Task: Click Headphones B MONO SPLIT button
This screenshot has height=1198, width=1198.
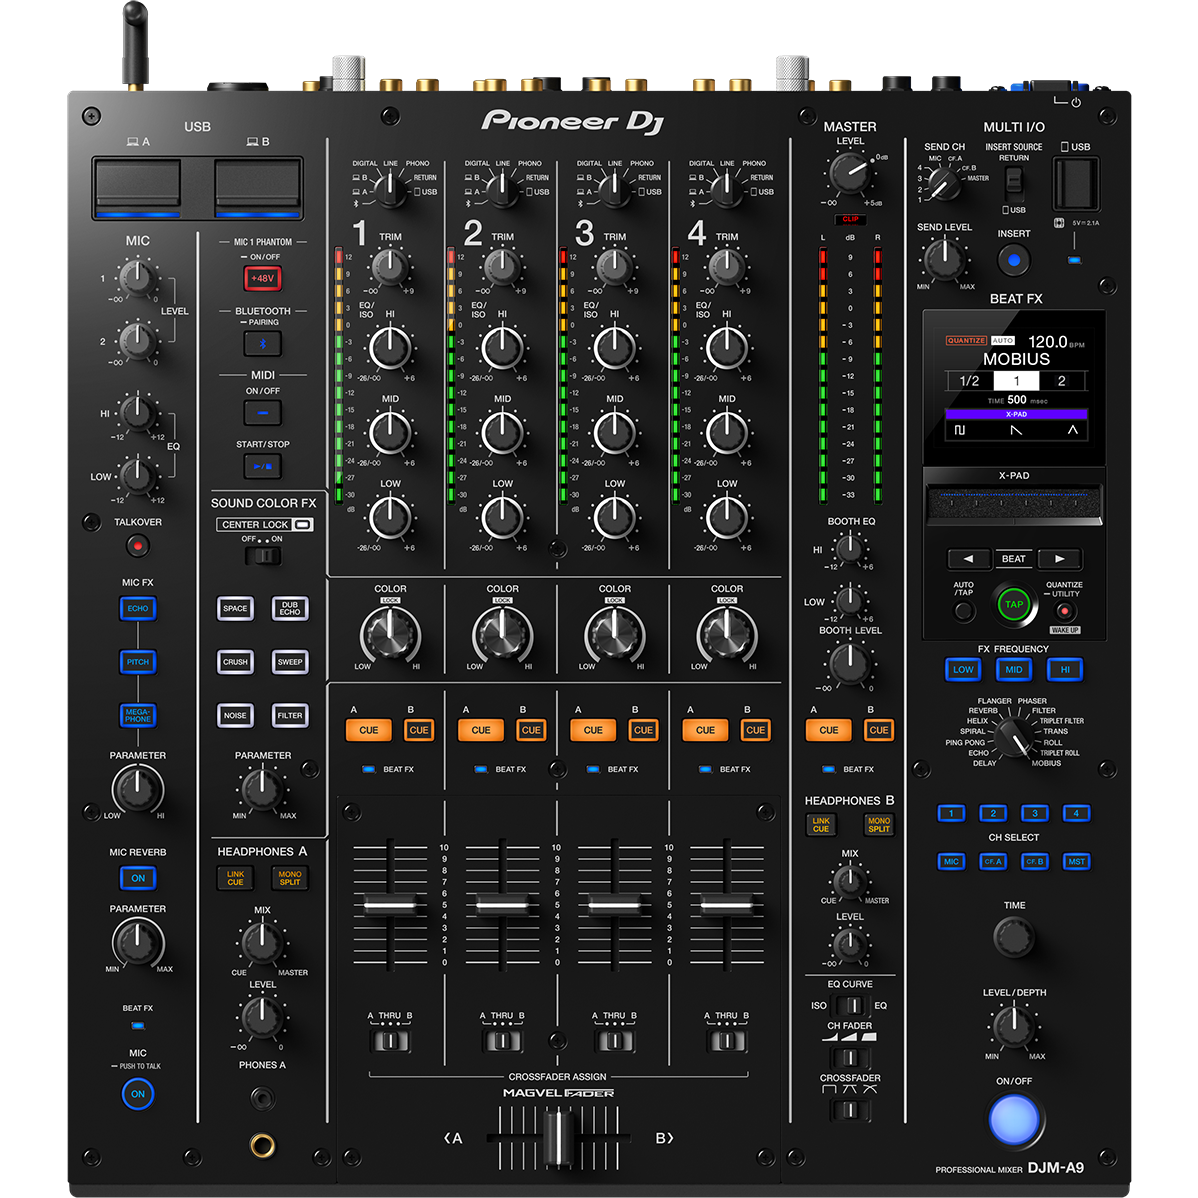Action: pyautogui.click(x=879, y=825)
